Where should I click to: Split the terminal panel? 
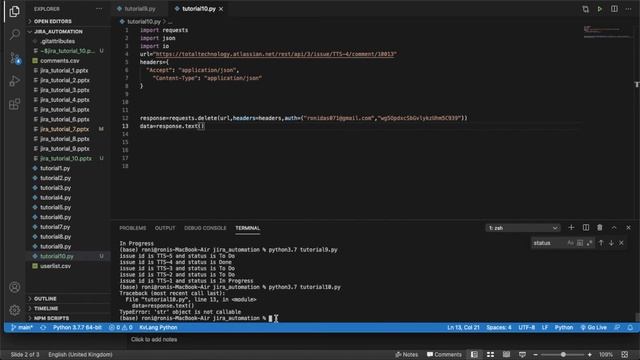[x=586, y=227]
